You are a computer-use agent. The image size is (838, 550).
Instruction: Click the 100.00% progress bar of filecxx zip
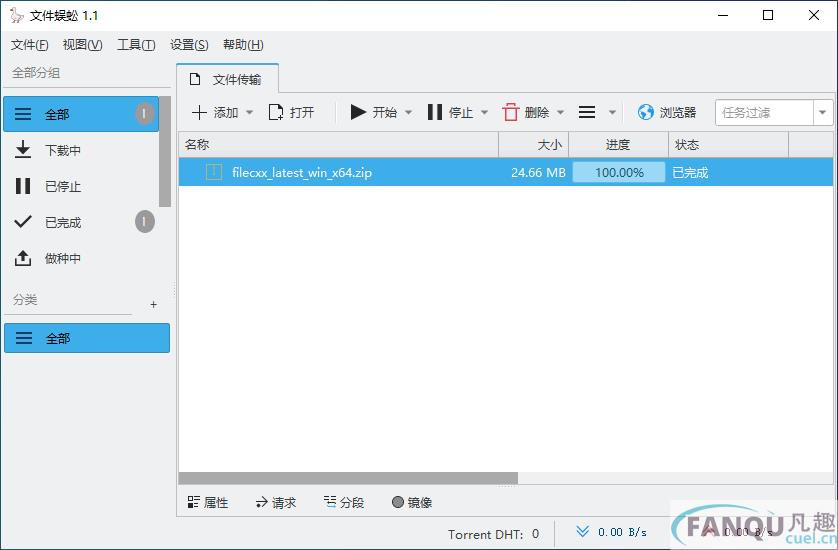619,172
